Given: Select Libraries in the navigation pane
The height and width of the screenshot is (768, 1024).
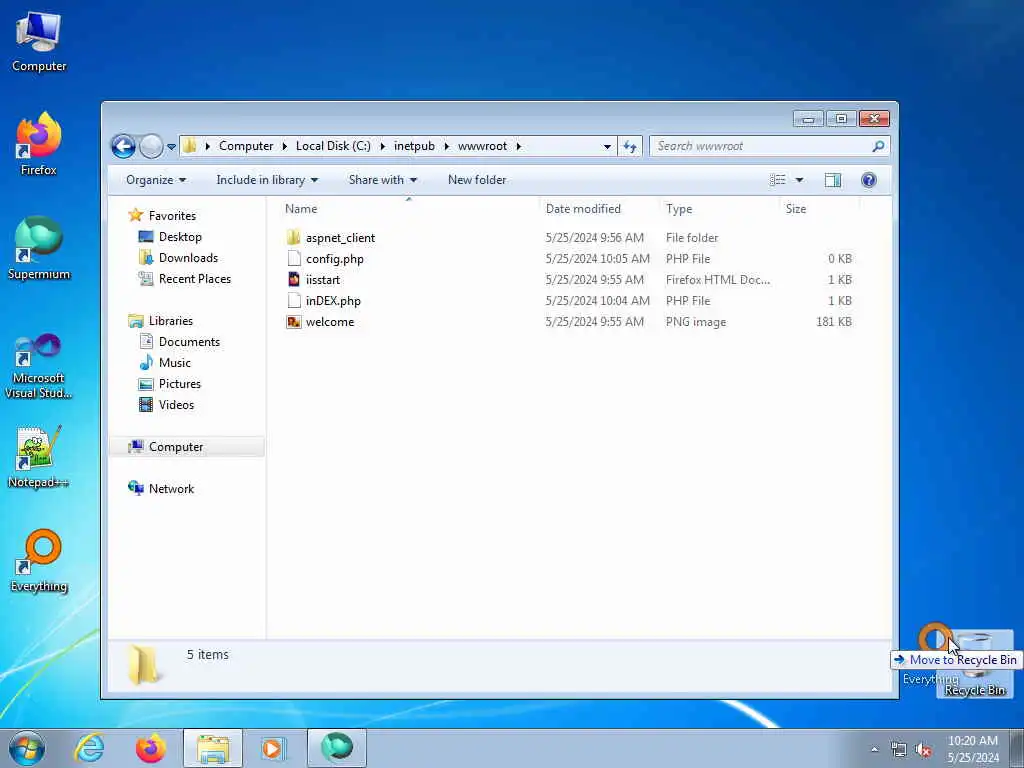Looking at the screenshot, I should point(161,321).
